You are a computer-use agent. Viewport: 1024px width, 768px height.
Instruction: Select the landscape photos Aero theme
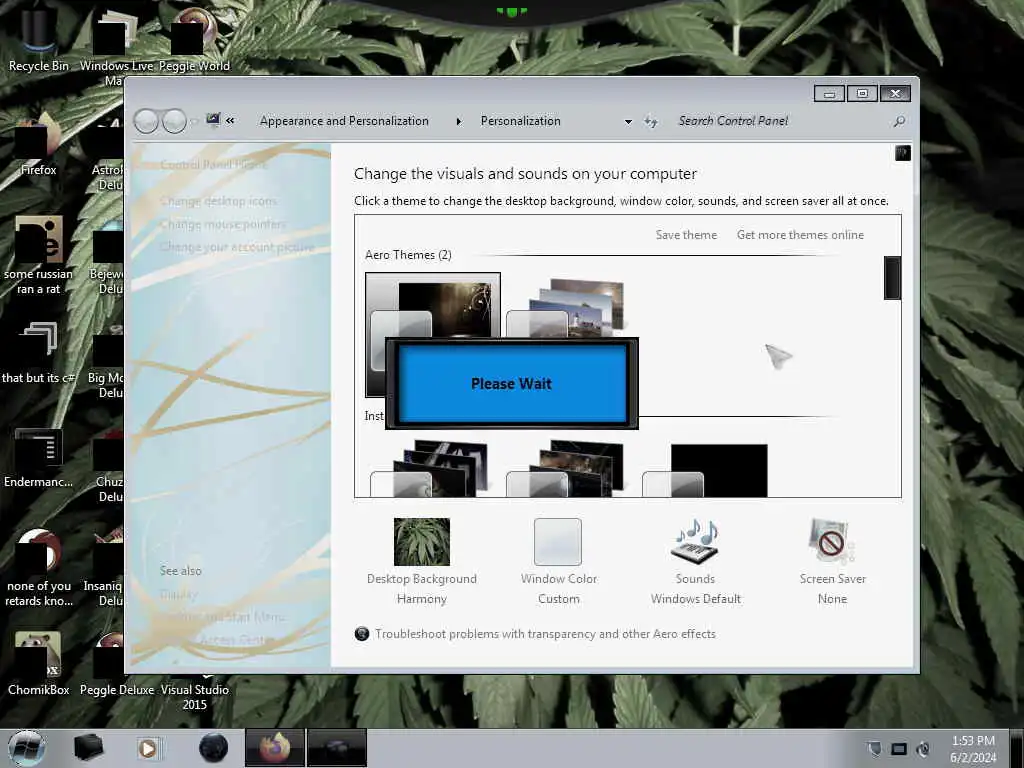pyautogui.click(x=566, y=307)
